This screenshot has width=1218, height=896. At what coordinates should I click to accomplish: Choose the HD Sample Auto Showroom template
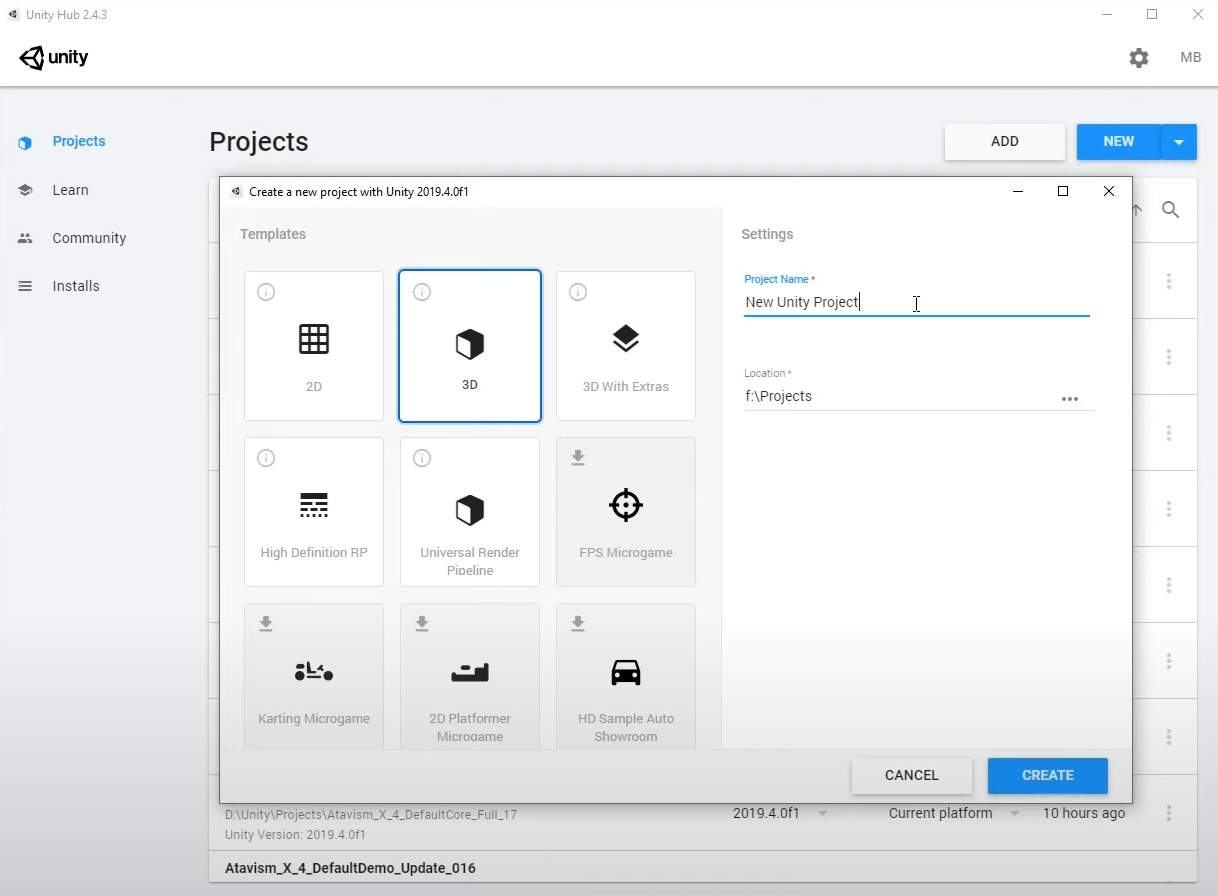626,677
